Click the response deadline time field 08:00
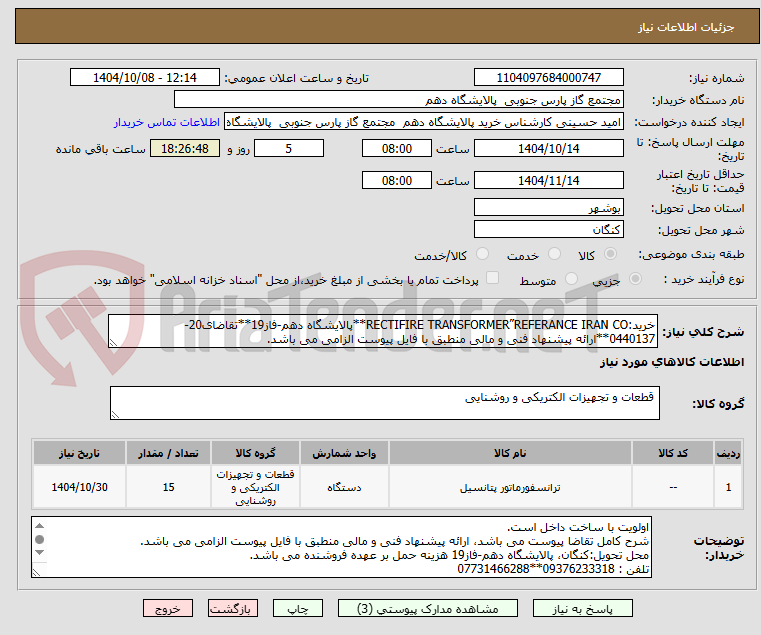 pyautogui.click(x=397, y=149)
